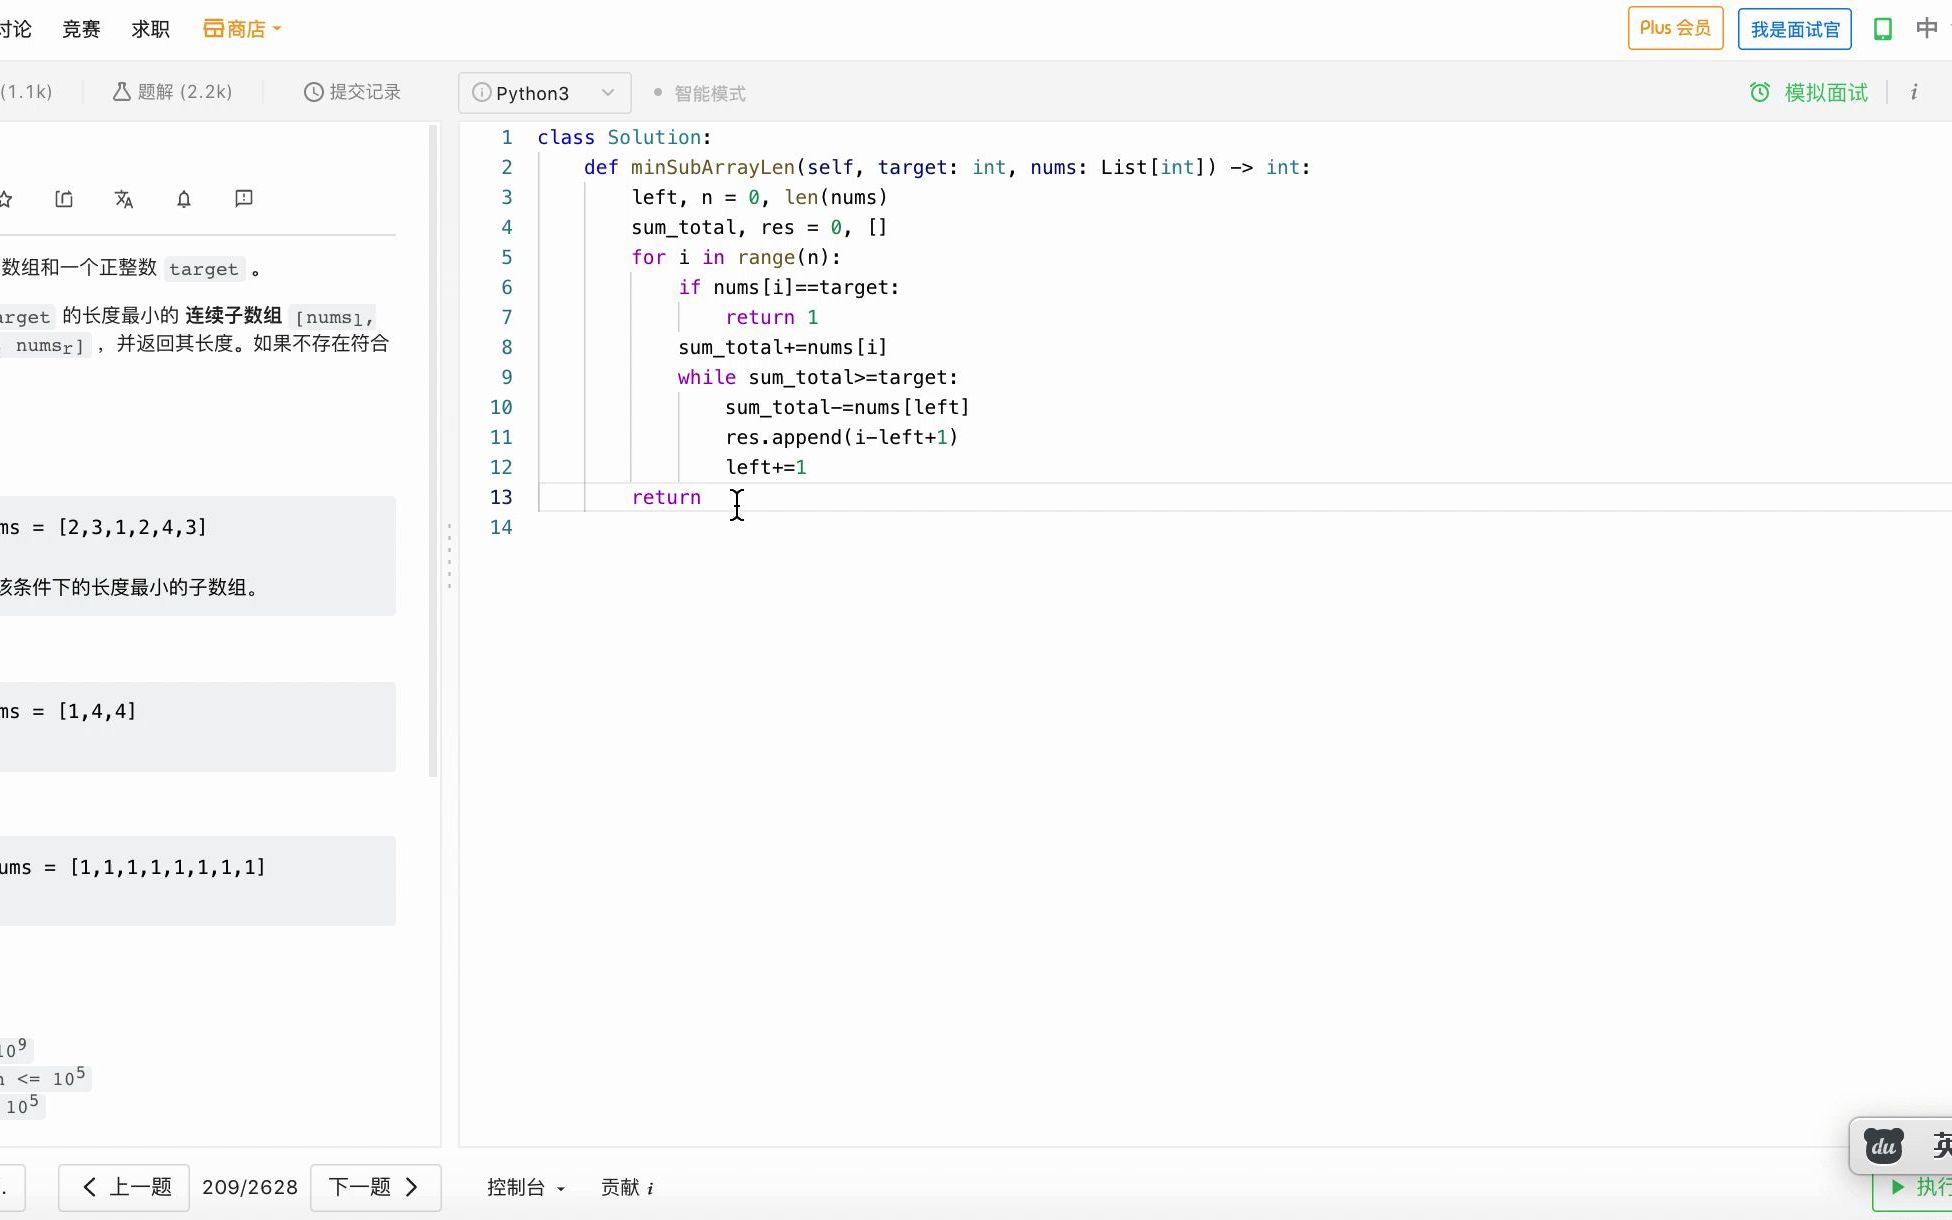Click the notification bell icon
This screenshot has height=1220, width=1952.
pos(184,199)
